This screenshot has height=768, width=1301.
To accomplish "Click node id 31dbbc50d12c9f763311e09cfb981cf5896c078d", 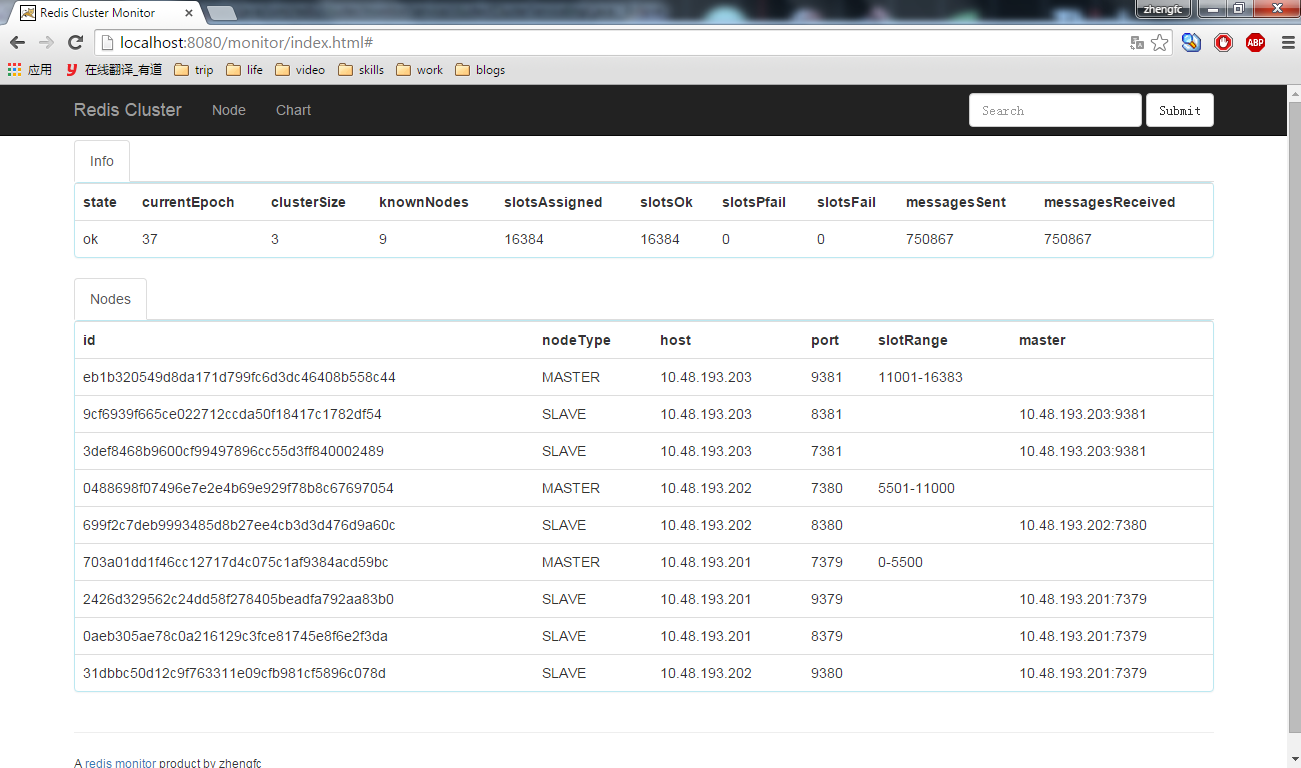I will pos(234,673).
